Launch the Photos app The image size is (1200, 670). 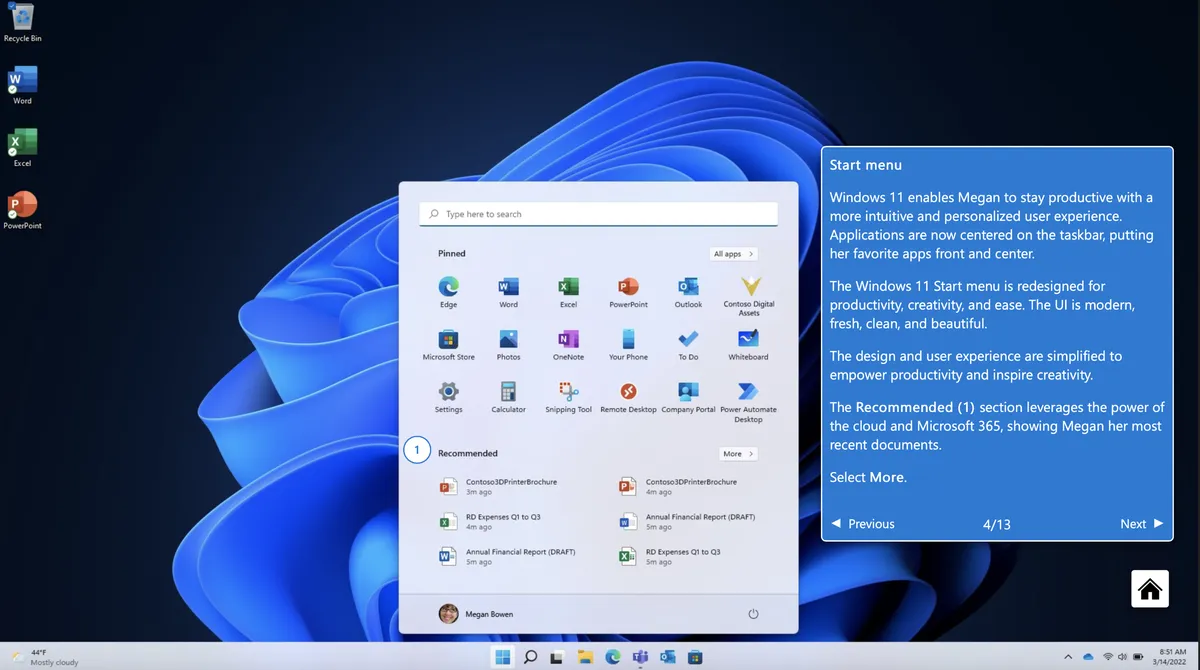(508, 344)
